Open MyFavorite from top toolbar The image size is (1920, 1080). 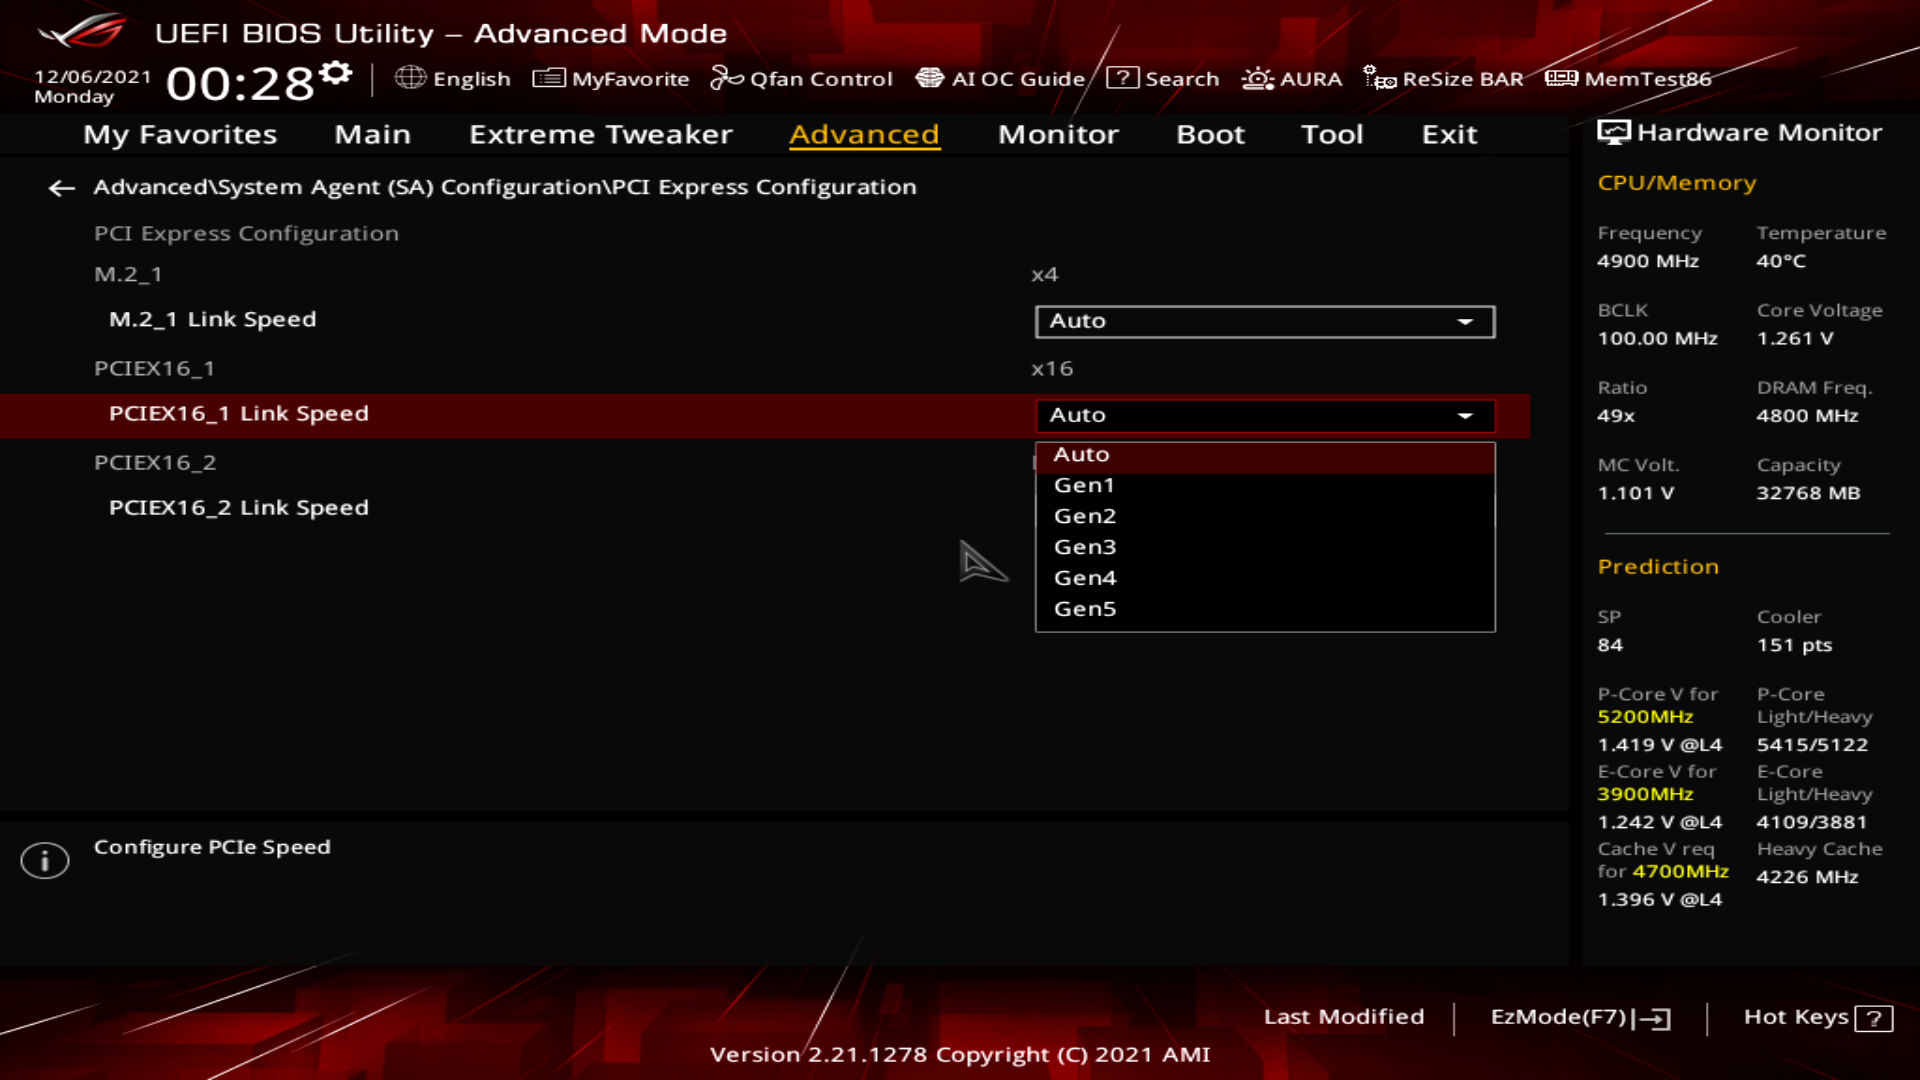pyautogui.click(x=611, y=78)
